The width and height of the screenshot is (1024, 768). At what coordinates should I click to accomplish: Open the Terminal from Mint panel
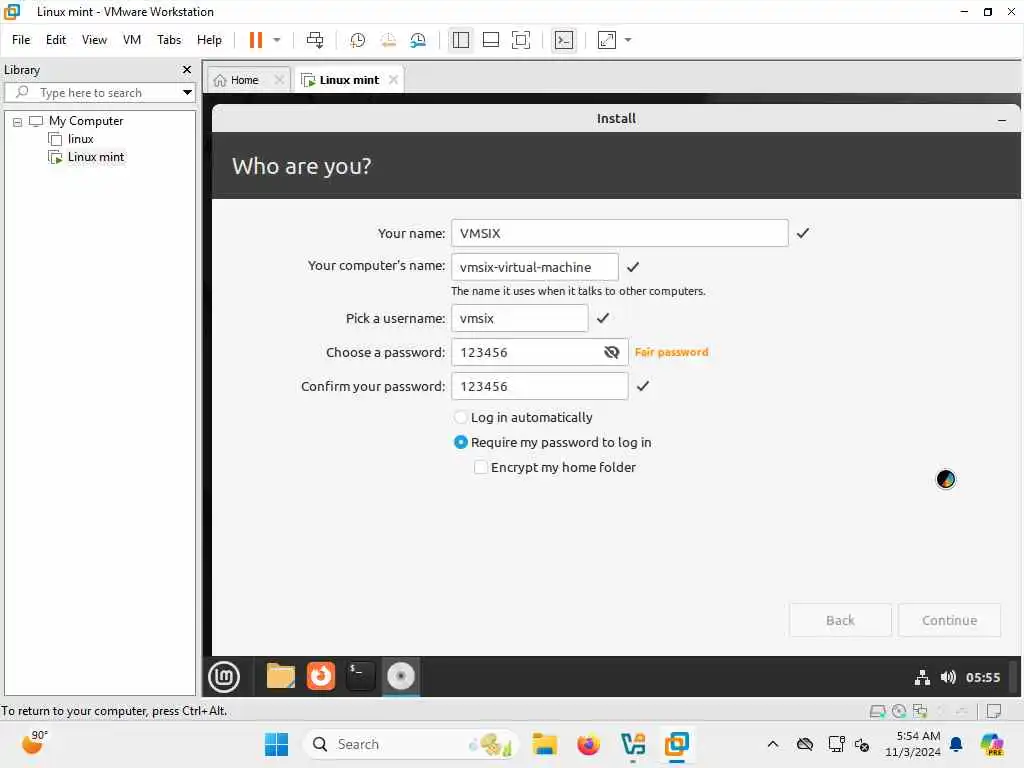pyautogui.click(x=360, y=677)
